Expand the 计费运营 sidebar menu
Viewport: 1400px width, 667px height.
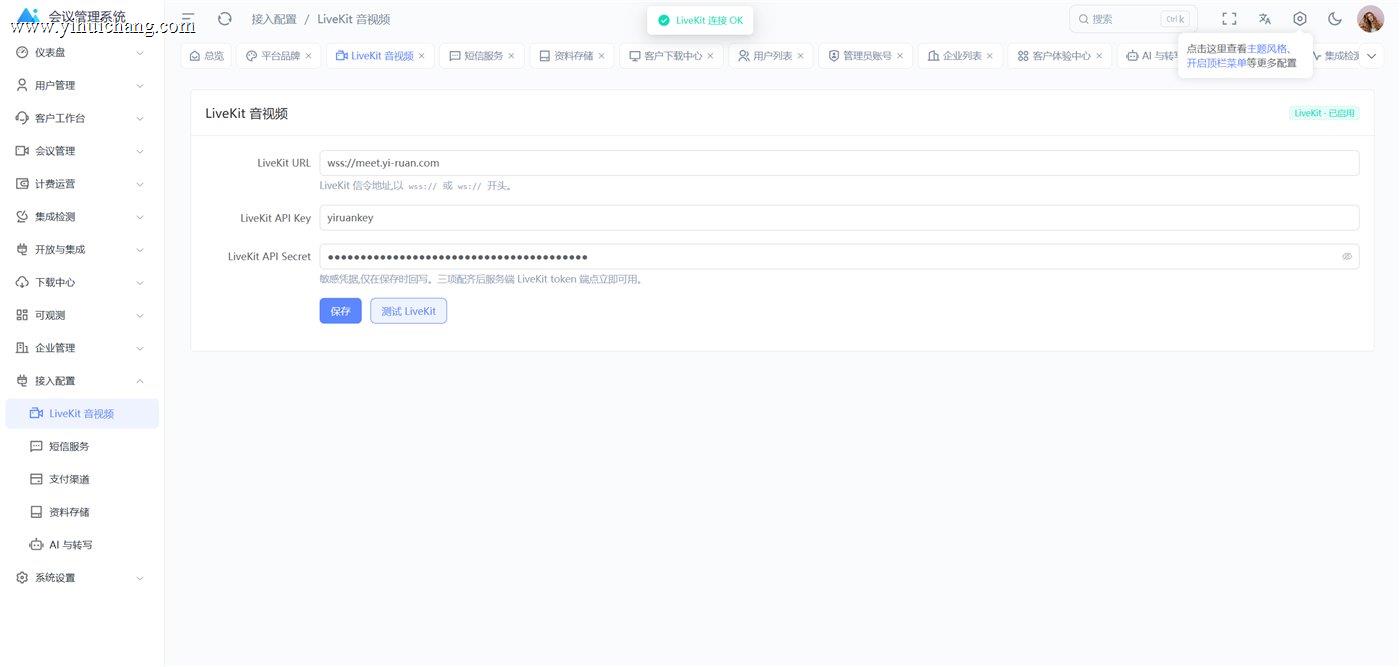82,184
